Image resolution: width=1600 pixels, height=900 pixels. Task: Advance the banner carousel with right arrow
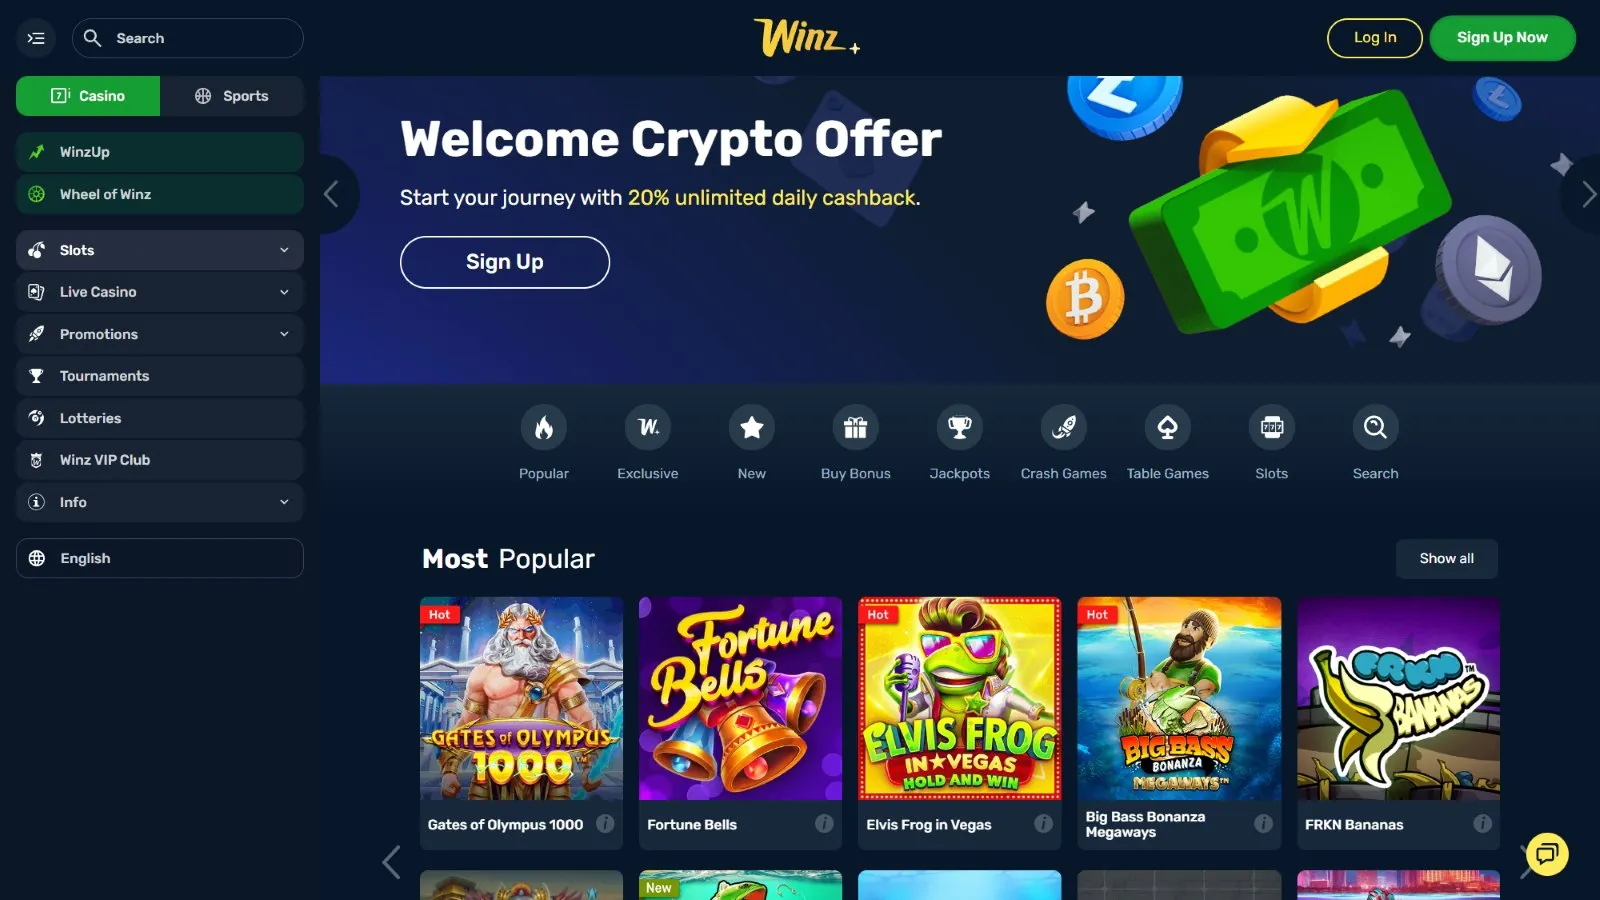click(x=1587, y=194)
